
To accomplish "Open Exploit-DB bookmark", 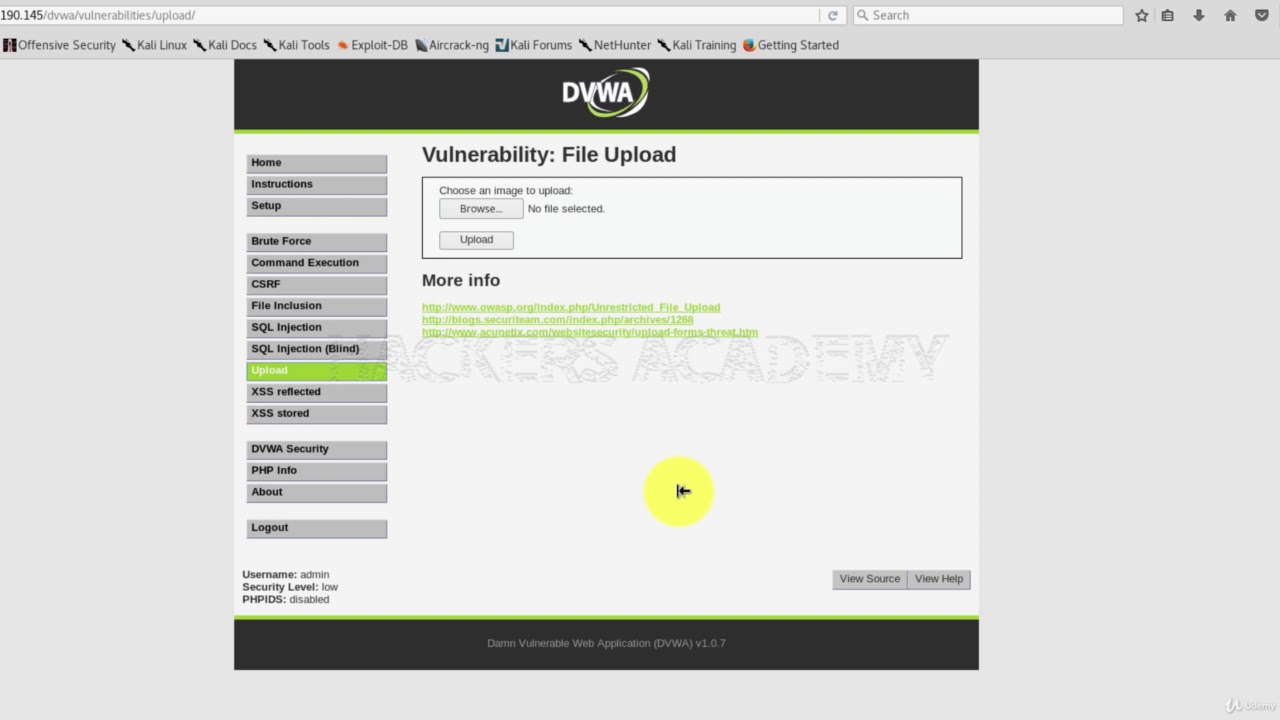I will click(x=372, y=45).
